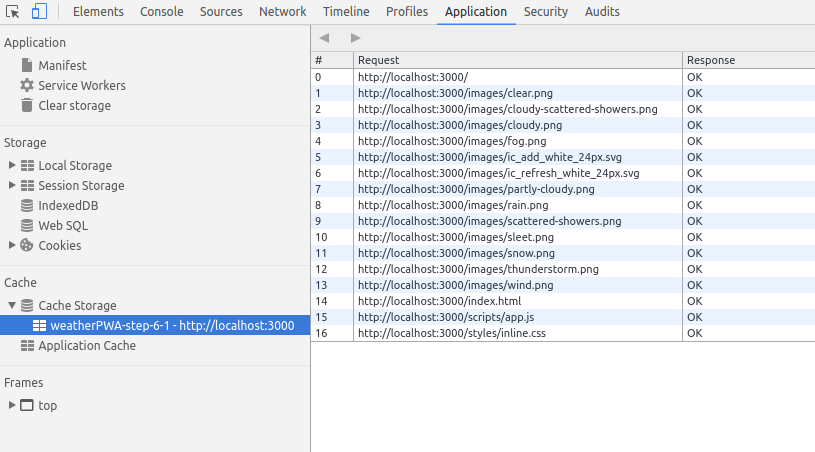
Task: Select the Service Workers gear icon
Action: coord(27,85)
